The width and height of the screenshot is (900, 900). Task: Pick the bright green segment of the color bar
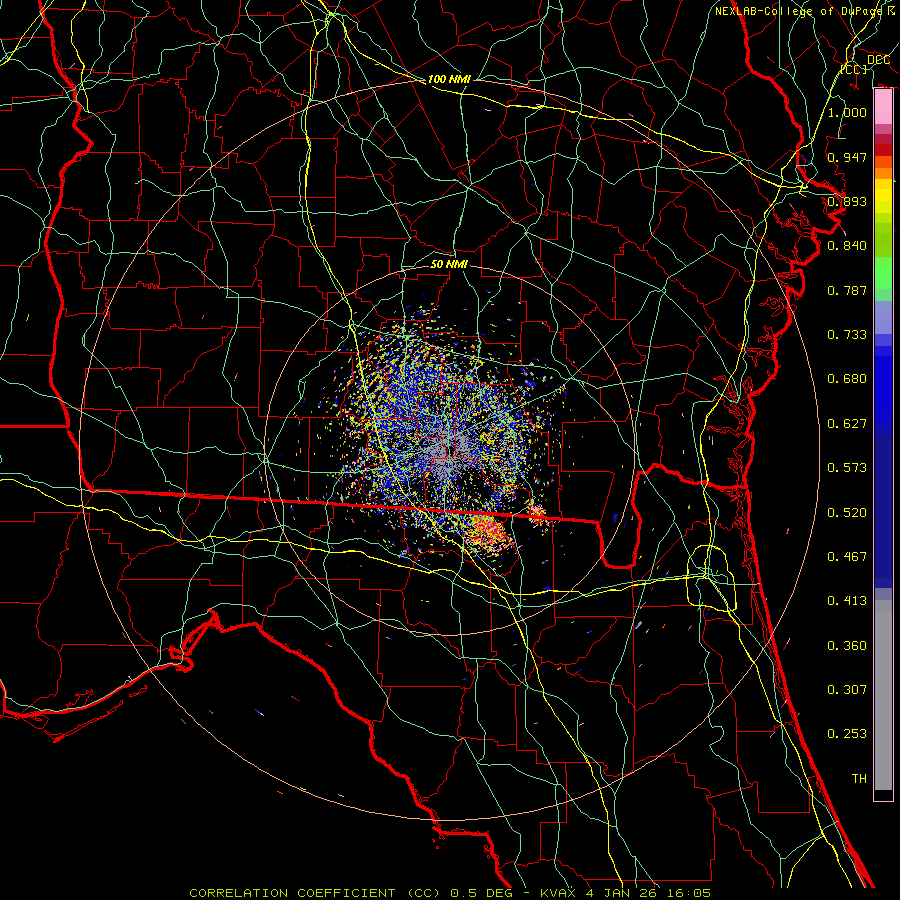point(883,274)
